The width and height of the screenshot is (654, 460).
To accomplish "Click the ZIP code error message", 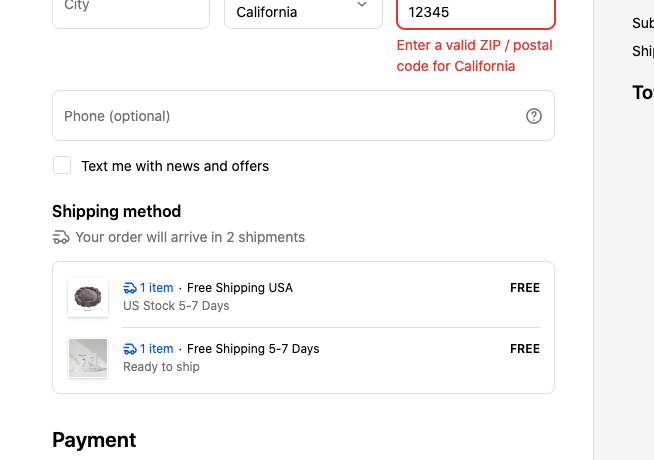I will point(474,56).
